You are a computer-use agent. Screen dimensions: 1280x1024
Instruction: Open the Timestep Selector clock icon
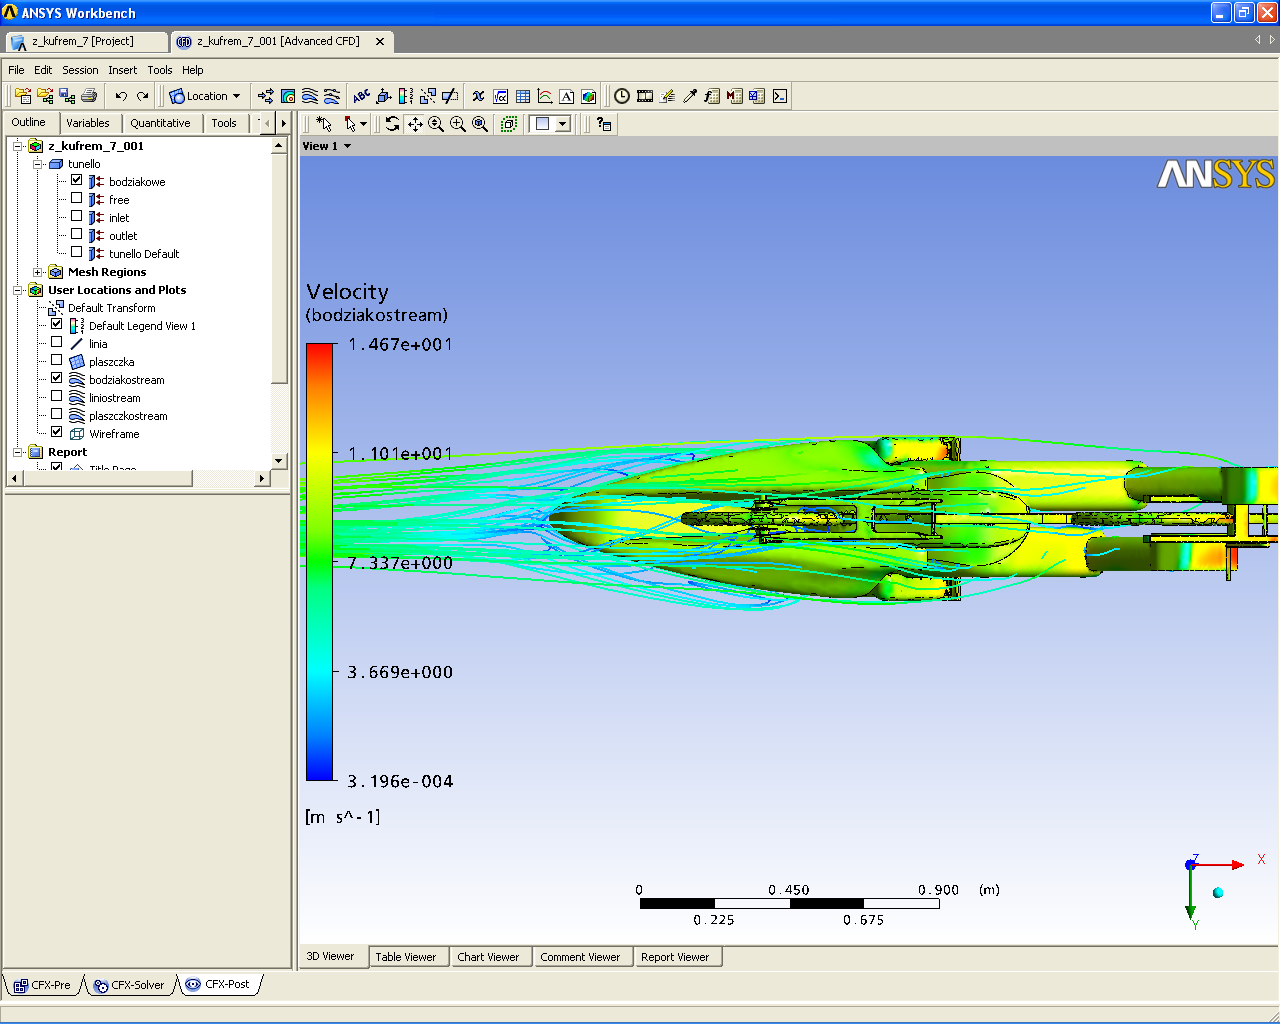pyautogui.click(x=622, y=96)
